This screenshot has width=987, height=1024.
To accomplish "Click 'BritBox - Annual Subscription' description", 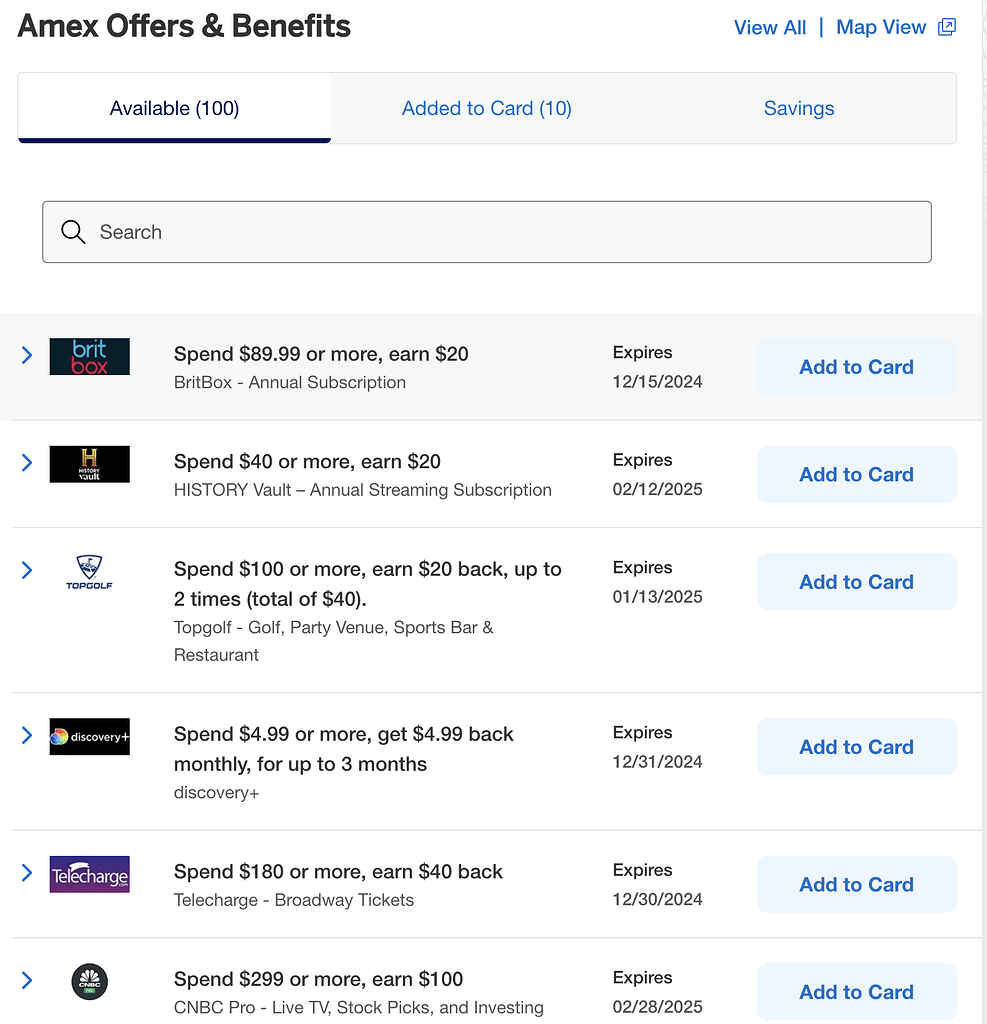I will [289, 382].
